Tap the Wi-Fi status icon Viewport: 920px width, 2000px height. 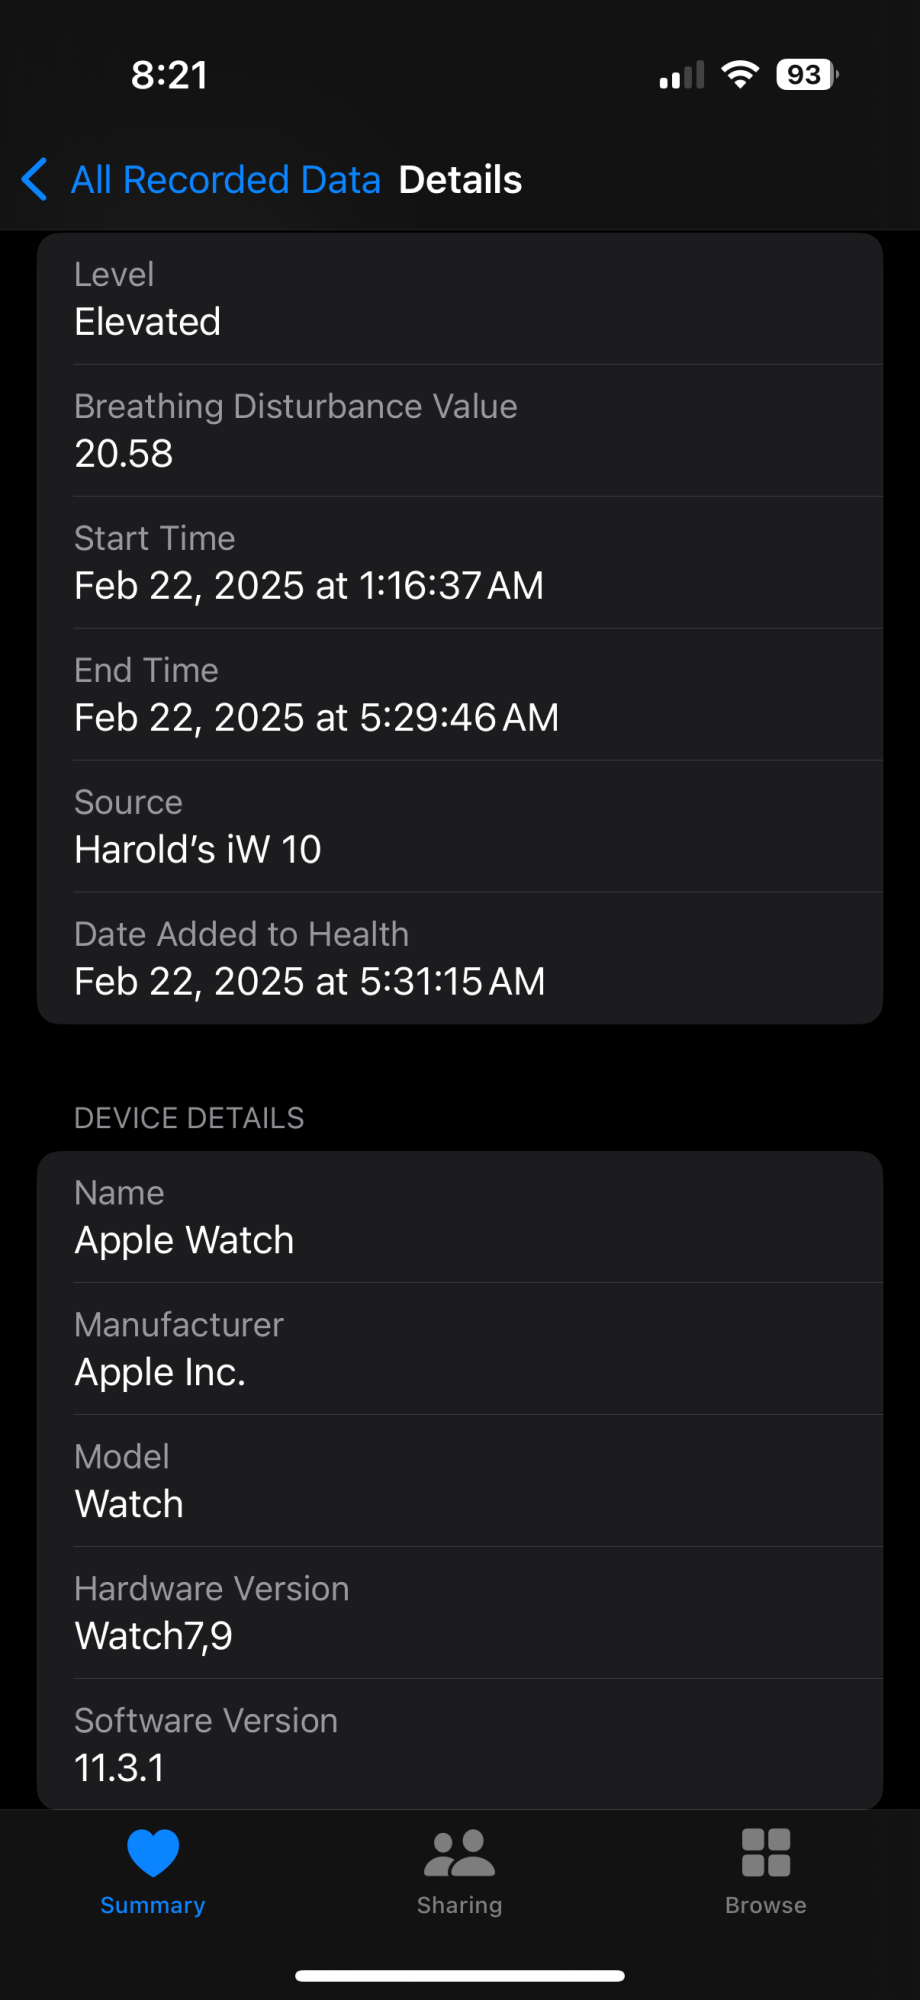click(x=740, y=74)
